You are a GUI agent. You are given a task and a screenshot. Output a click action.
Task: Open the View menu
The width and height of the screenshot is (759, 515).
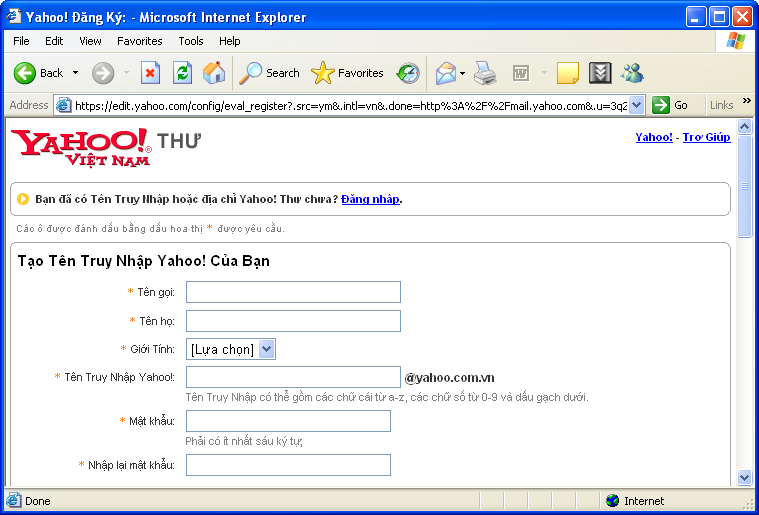coord(91,41)
